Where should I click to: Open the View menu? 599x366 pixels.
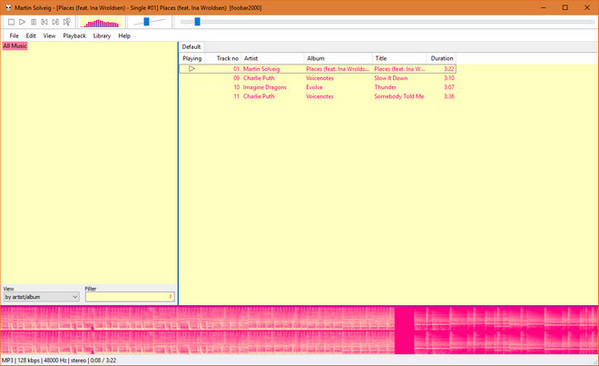pos(49,36)
